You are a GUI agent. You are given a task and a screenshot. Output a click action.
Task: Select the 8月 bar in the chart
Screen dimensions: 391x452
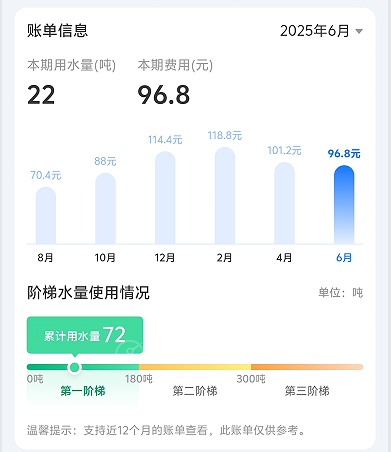click(46, 215)
